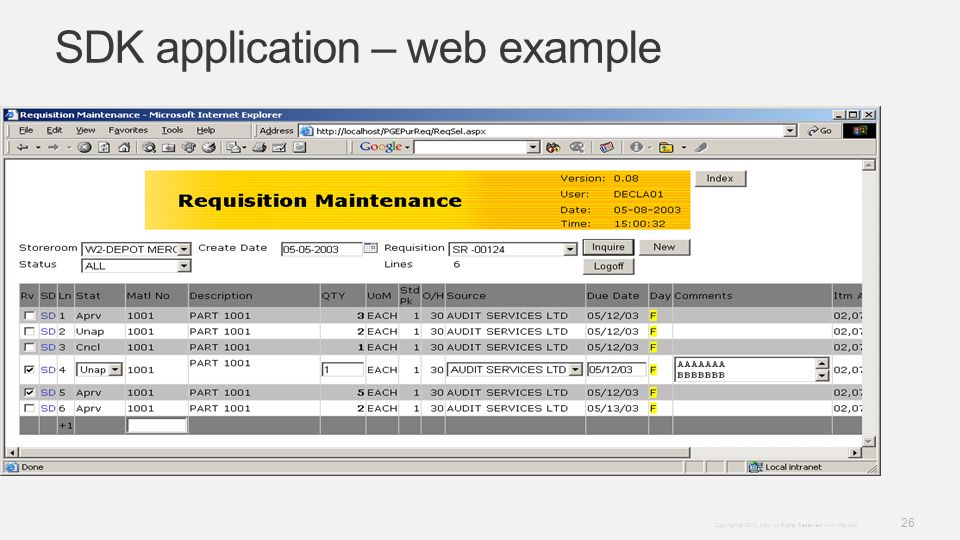Screen dimensions: 960x540
Task: Click the Google toolbar logo
Action: pyautogui.click(x=380, y=147)
